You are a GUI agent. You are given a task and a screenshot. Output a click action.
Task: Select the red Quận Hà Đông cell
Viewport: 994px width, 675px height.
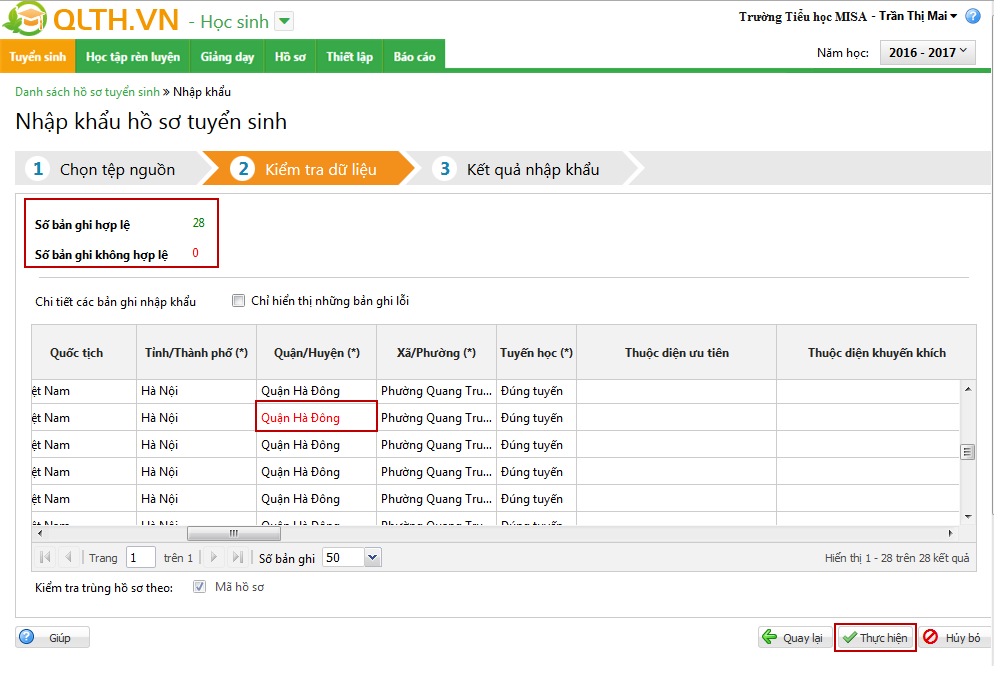pyautogui.click(x=316, y=417)
